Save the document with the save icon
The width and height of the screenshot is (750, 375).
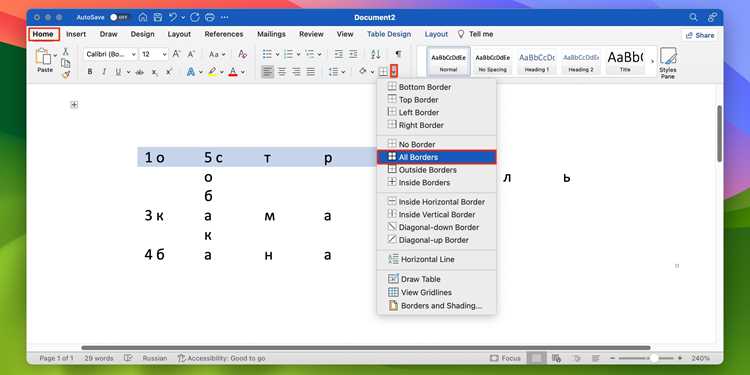[158, 17]
